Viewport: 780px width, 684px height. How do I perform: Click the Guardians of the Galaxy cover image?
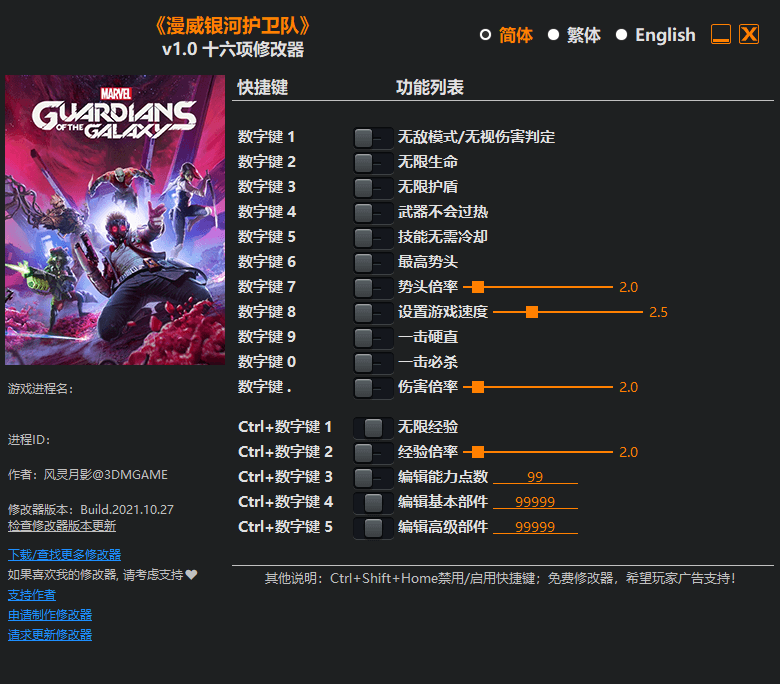tap(115, 220)
